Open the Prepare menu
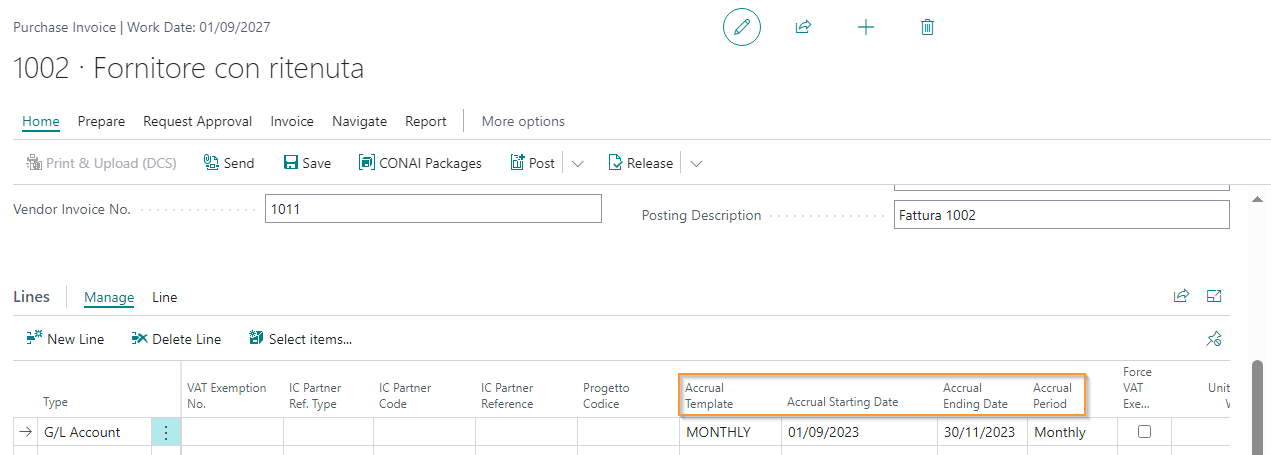This screenshot has width=1271, height=455. [101, 121]
